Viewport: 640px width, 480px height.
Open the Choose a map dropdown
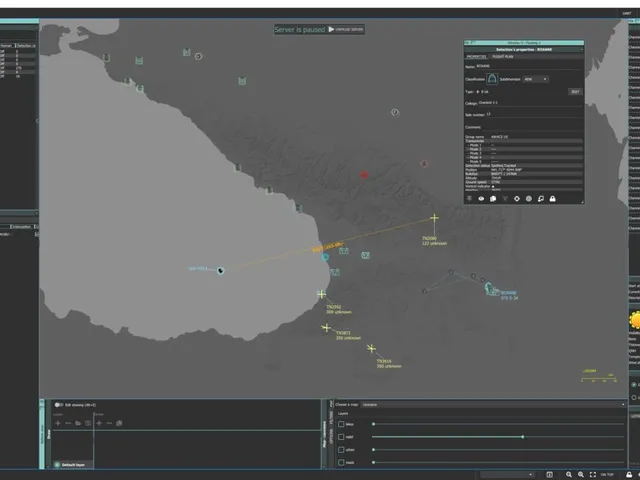493,404
